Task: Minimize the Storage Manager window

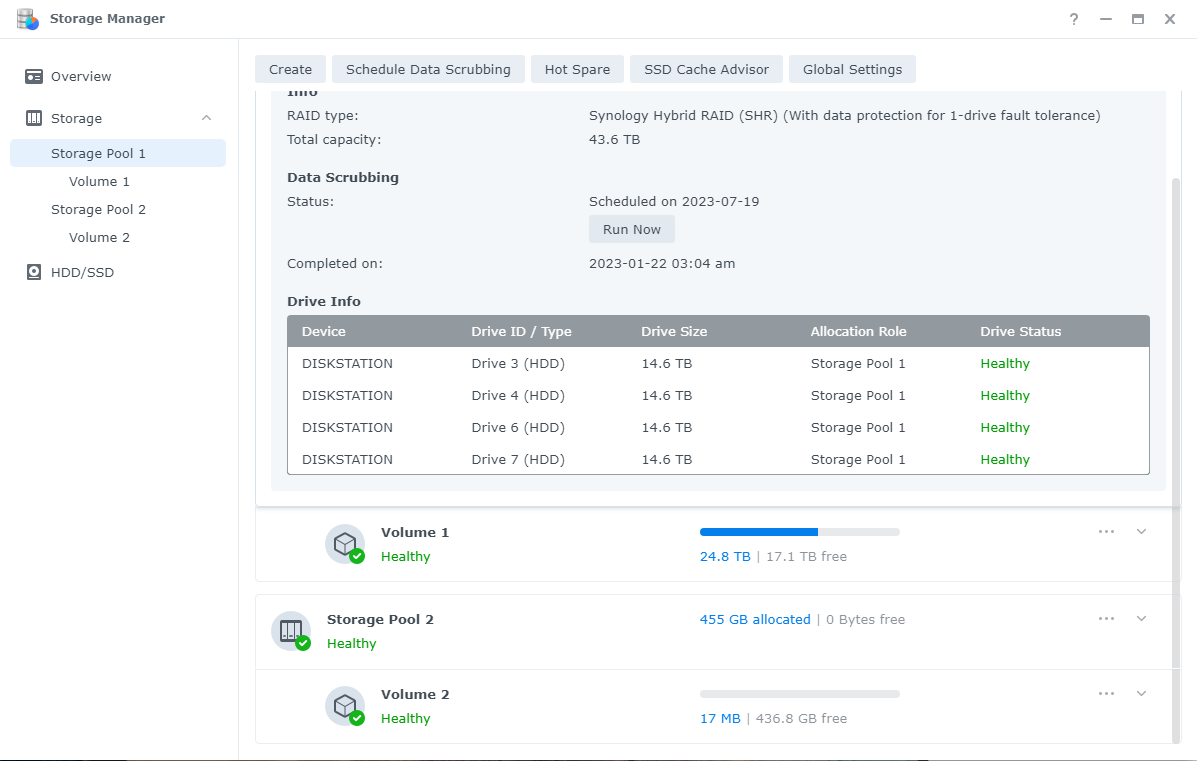Action: (1105, 19)
